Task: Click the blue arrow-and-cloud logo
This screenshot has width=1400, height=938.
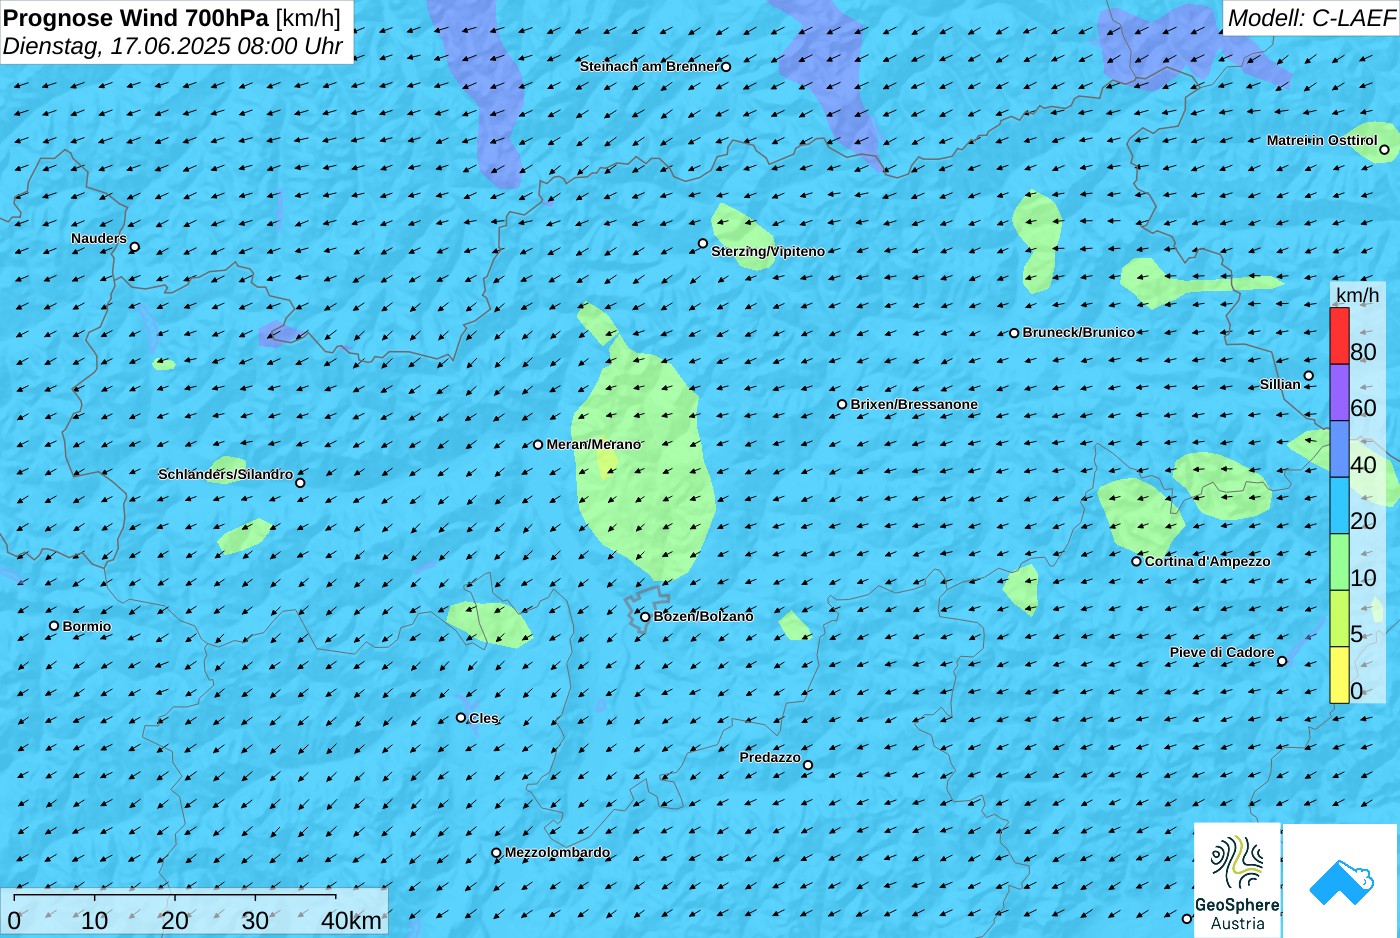Action: pos(1341,881)
